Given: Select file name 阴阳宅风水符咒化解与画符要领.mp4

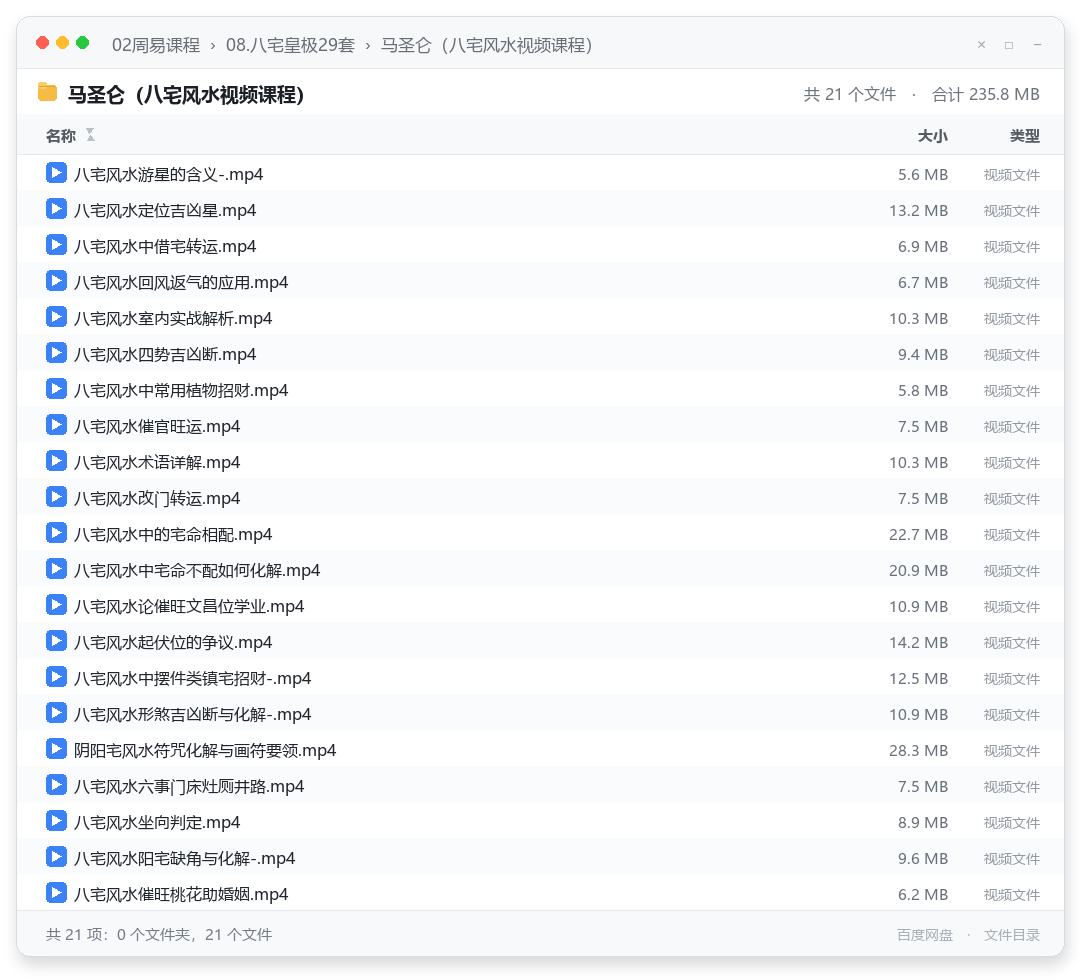Looking at the screenshot, I should pos(205,750).
